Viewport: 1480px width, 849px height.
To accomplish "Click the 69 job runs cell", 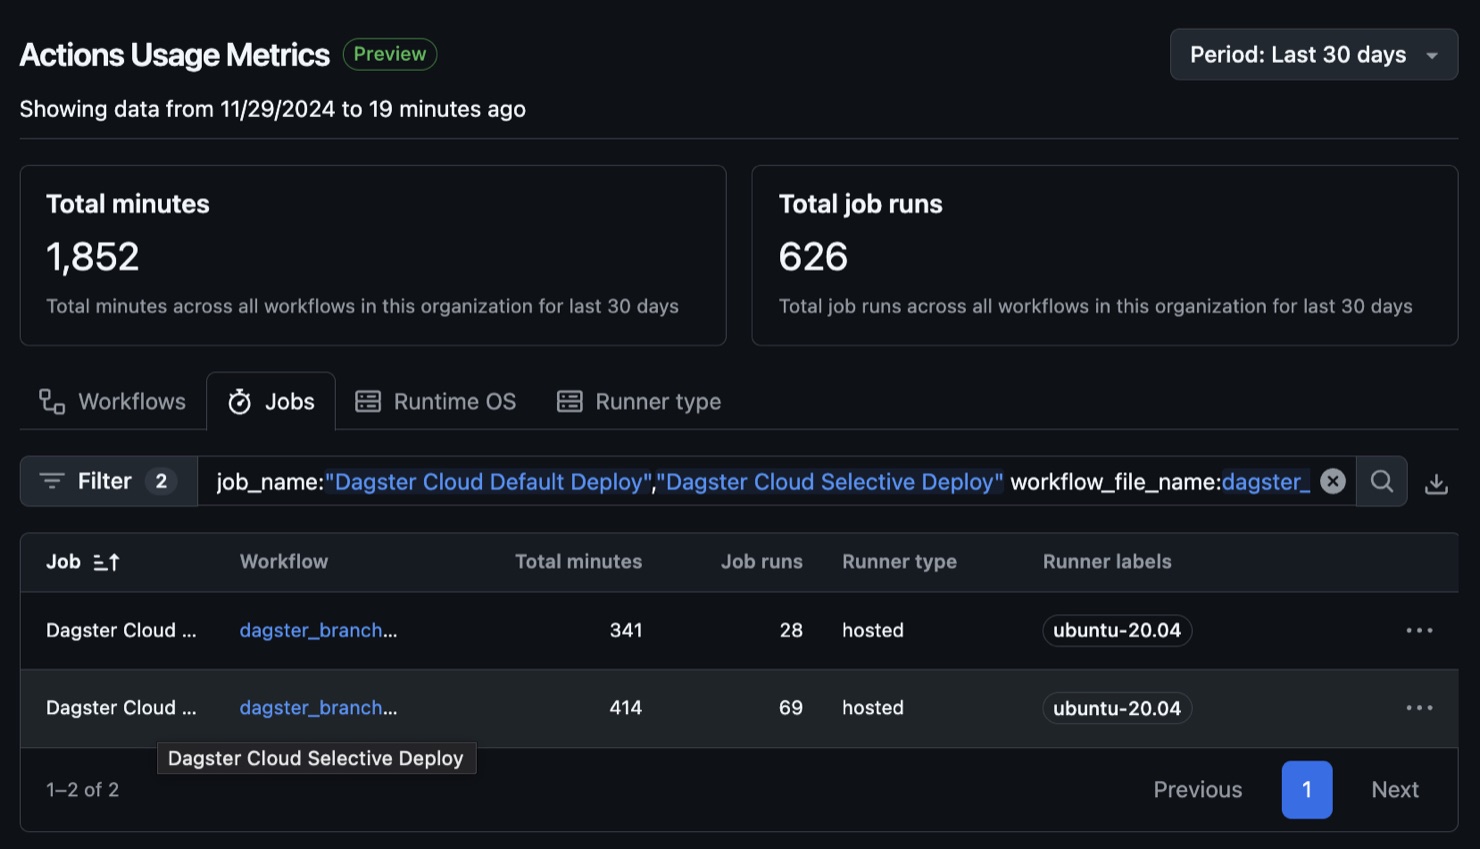I will pos(791,707).
